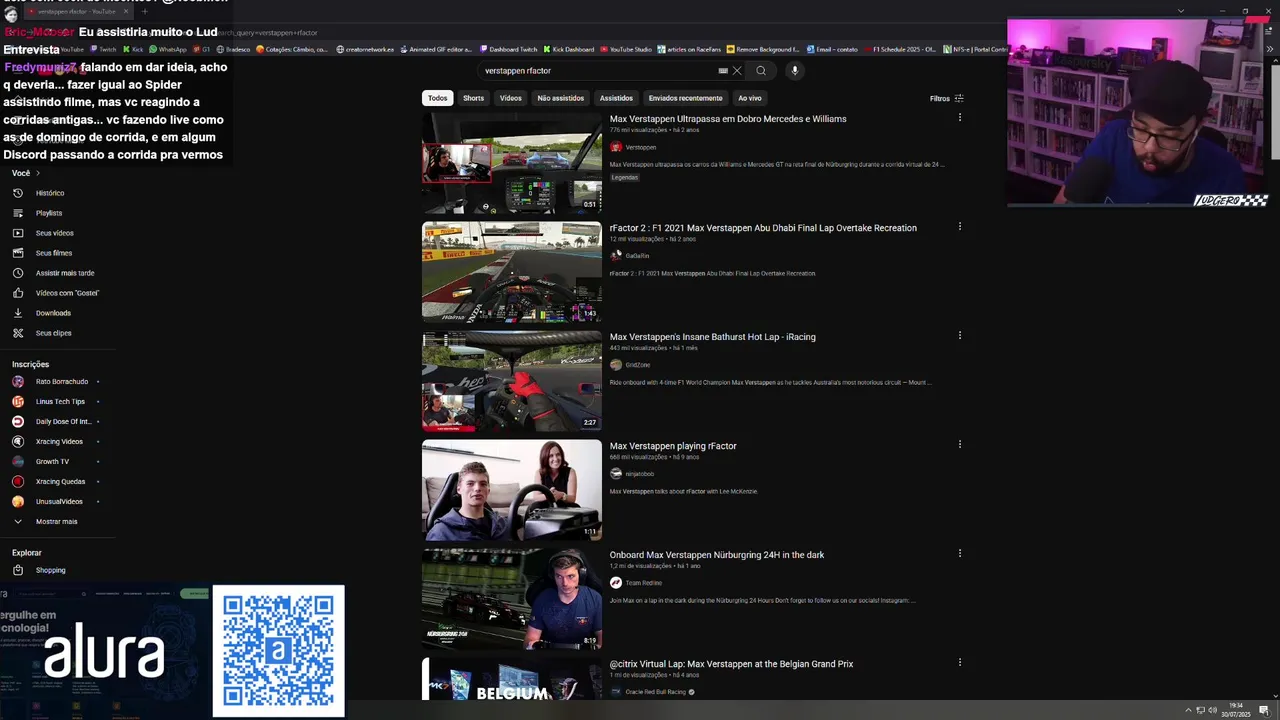Viewport: 1280px width, 720px height.
Task: Open Xracing Quedas subscription
Action: pos(58,482)
